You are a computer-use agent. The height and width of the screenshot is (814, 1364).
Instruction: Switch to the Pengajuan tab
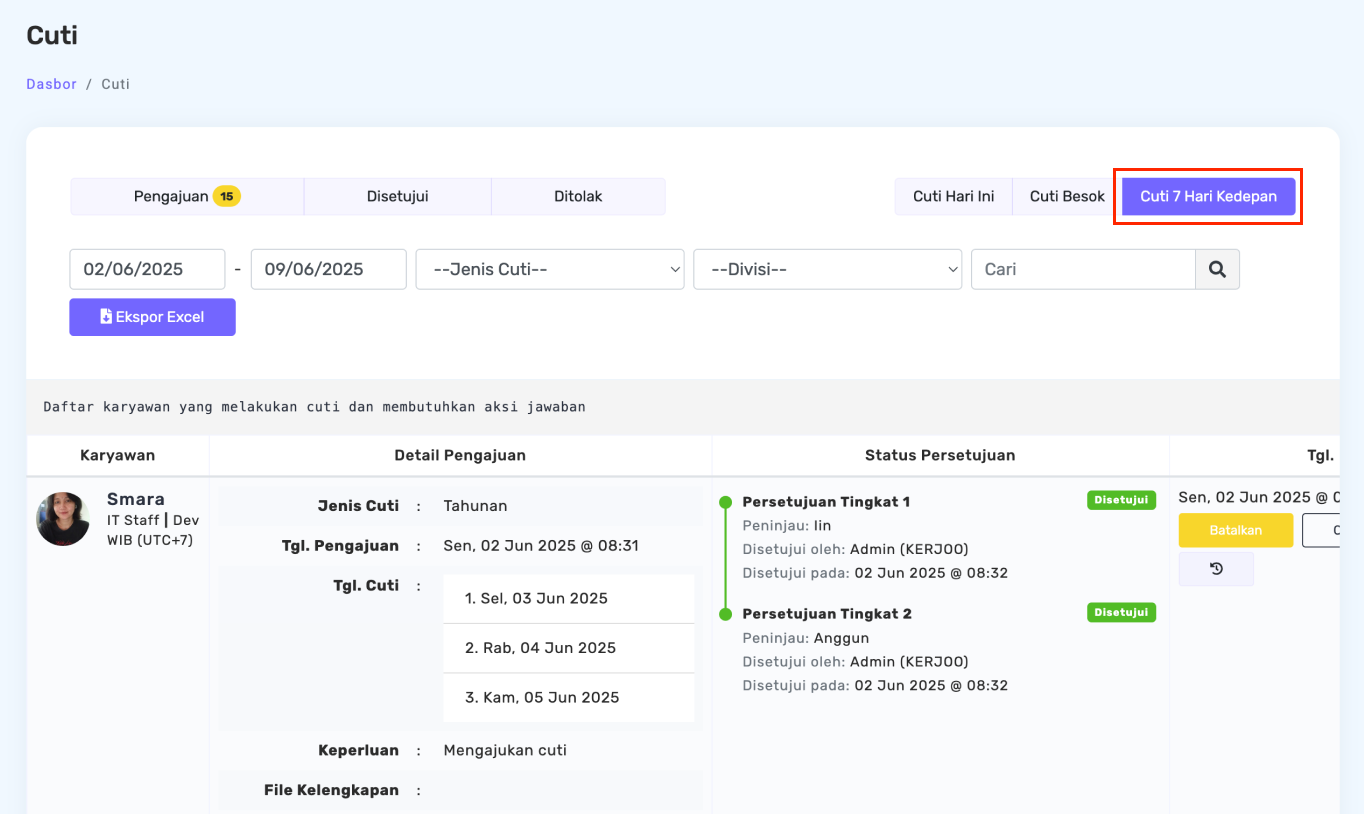[187, 197]
